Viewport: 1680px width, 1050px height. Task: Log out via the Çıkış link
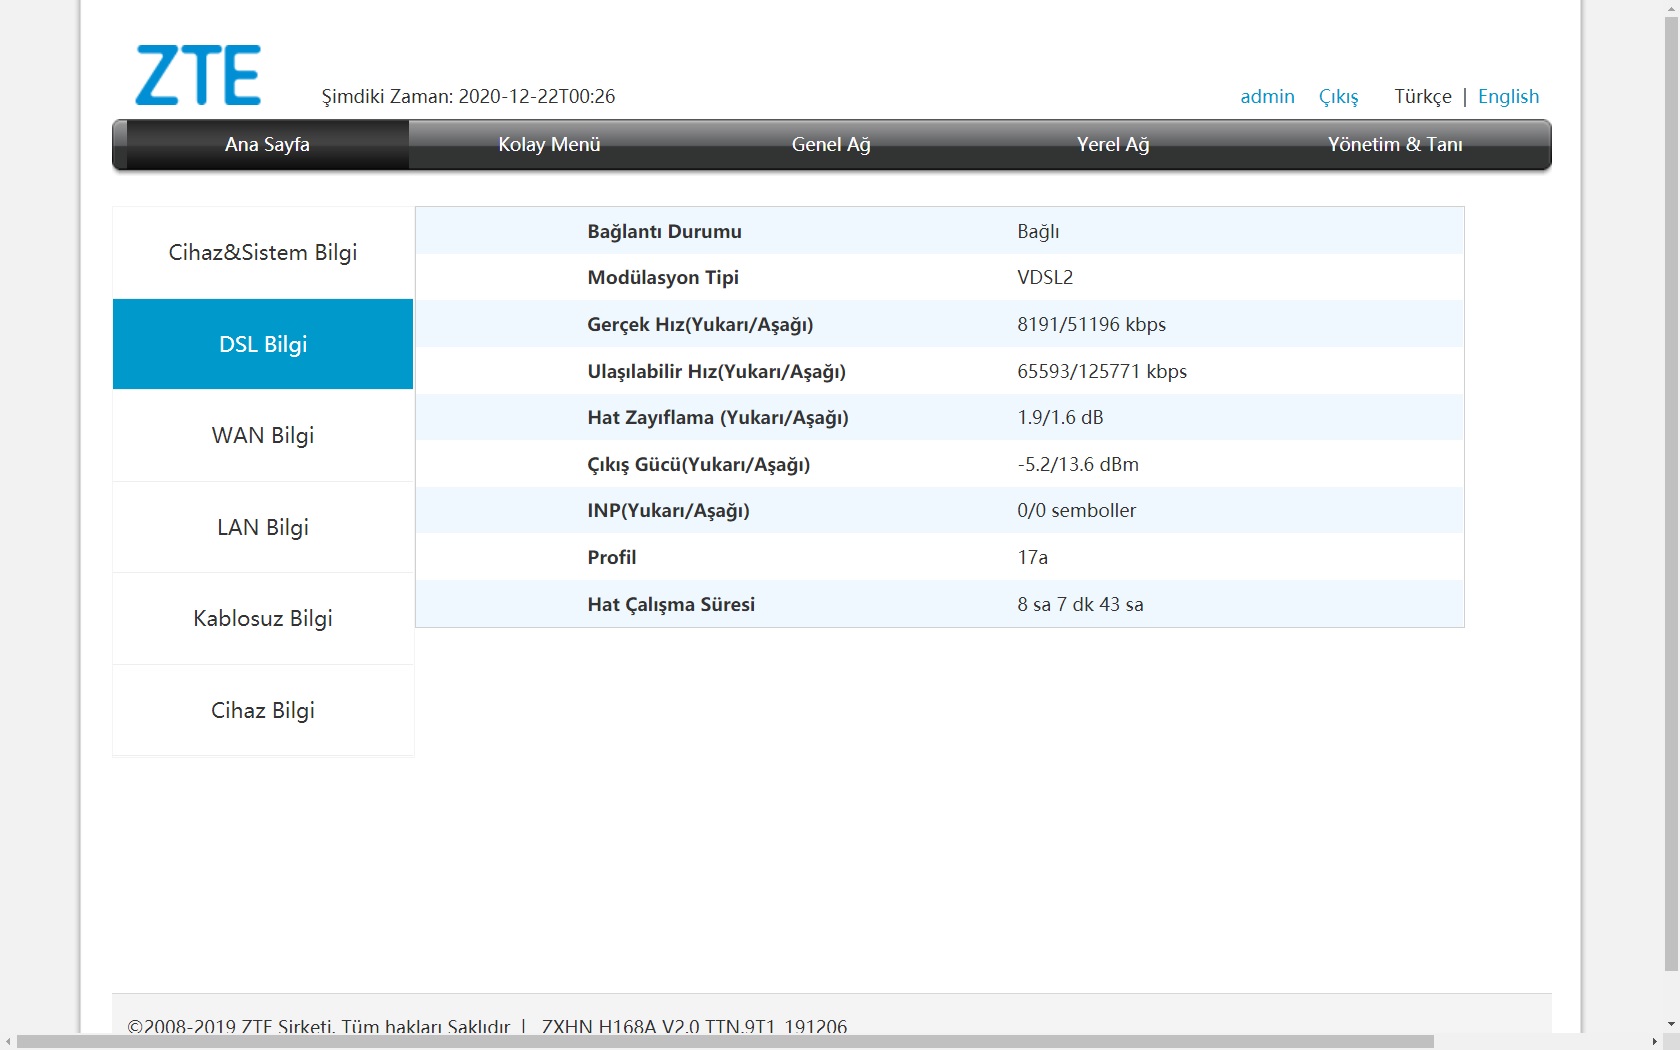[x=1338, y=96]
